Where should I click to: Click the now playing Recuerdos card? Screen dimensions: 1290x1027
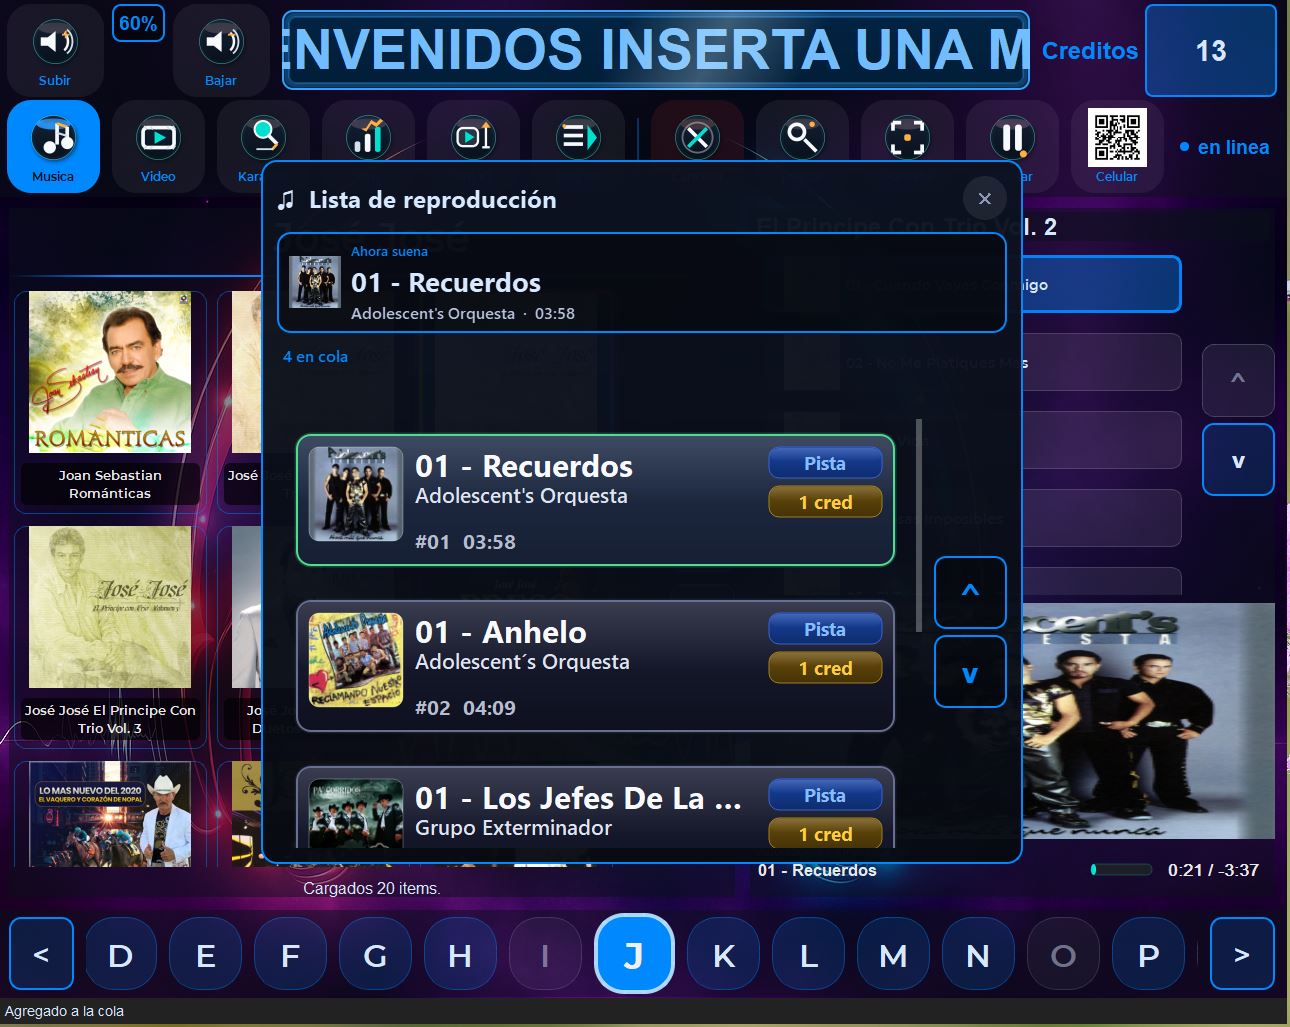641,282
